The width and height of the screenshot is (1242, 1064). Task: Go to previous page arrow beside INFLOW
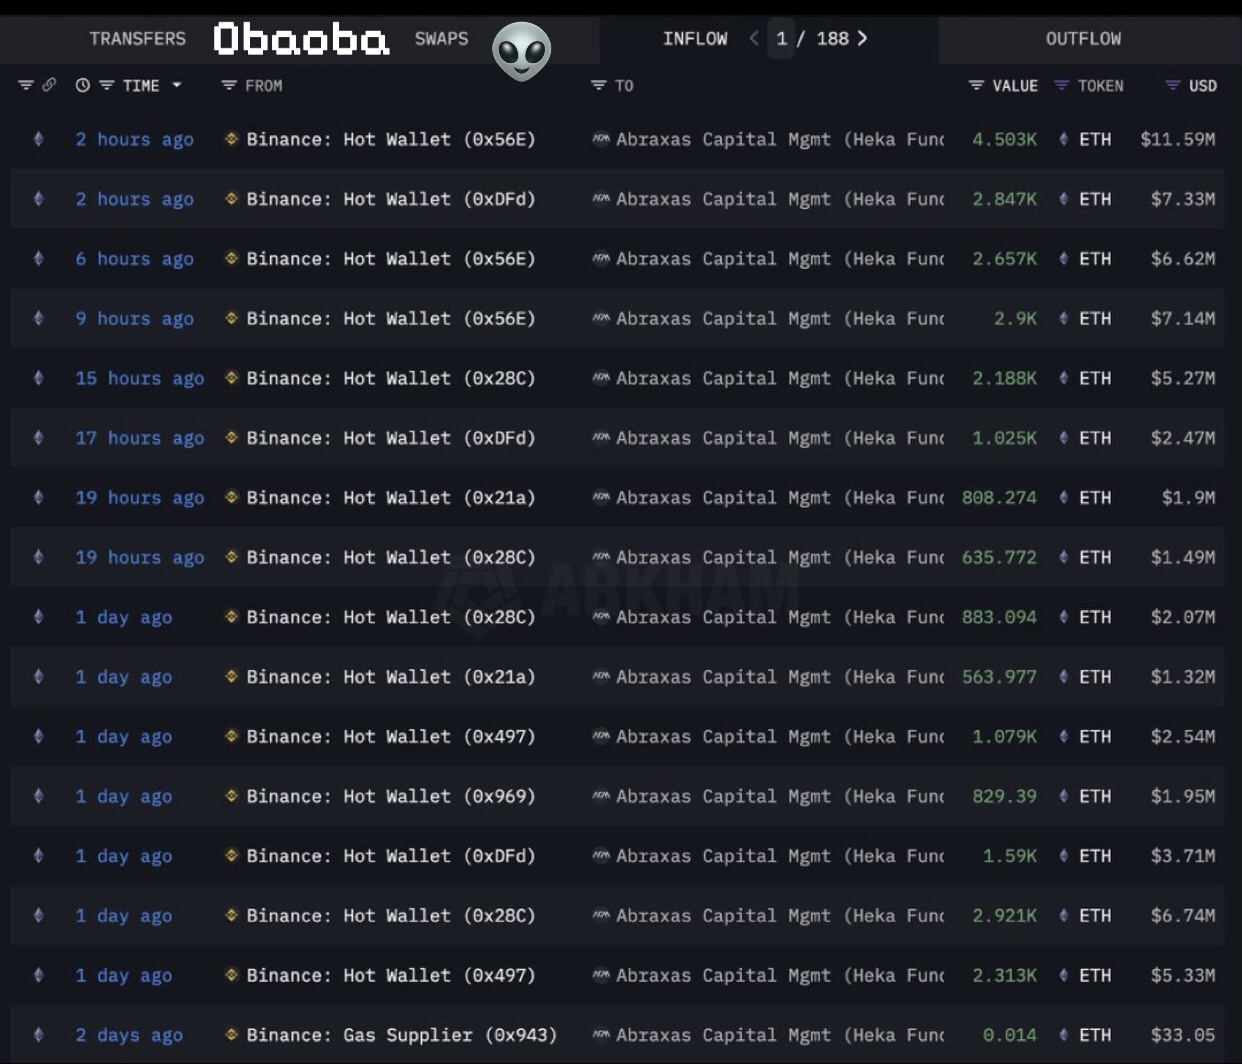pyautogui.click(x=754, y=38)
